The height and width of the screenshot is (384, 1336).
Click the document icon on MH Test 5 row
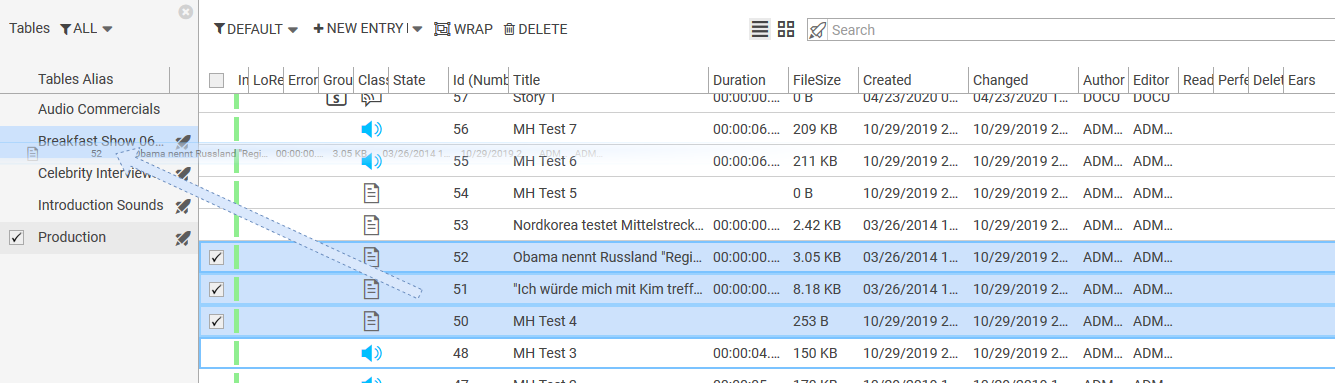(x=371, y=193)
